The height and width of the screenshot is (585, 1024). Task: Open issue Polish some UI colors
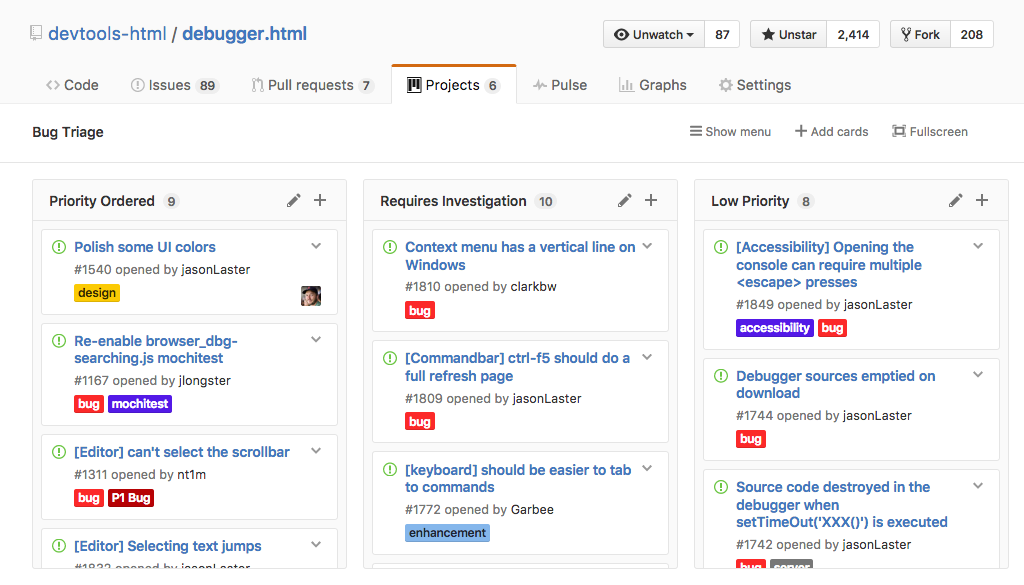click(145, 247)
